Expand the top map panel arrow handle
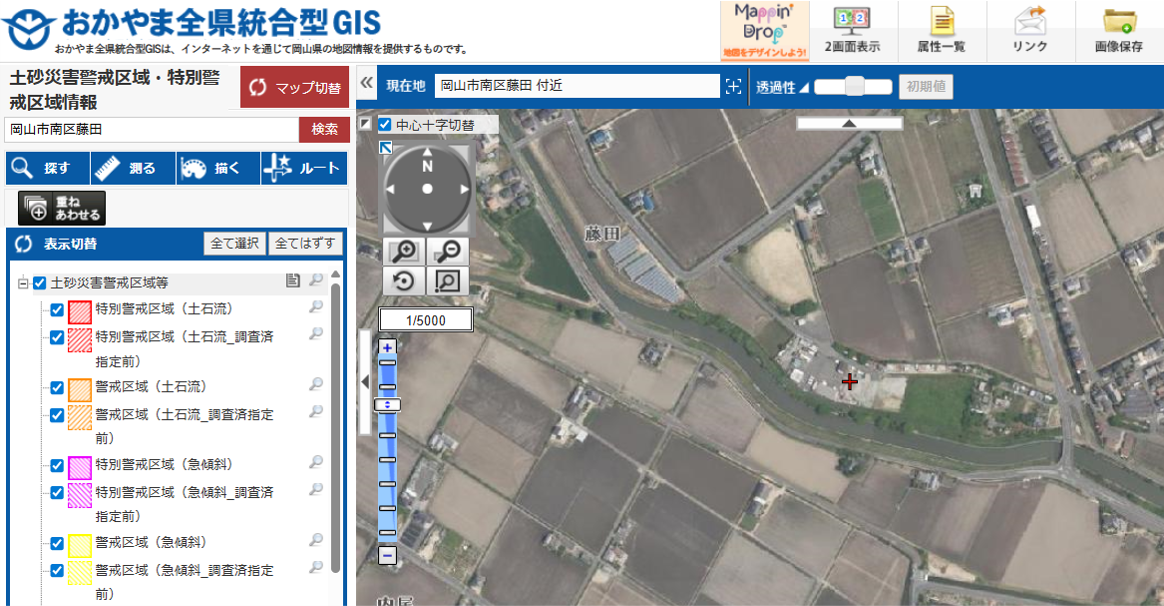Screen dimensions: 1164x606 coord(849,123)
